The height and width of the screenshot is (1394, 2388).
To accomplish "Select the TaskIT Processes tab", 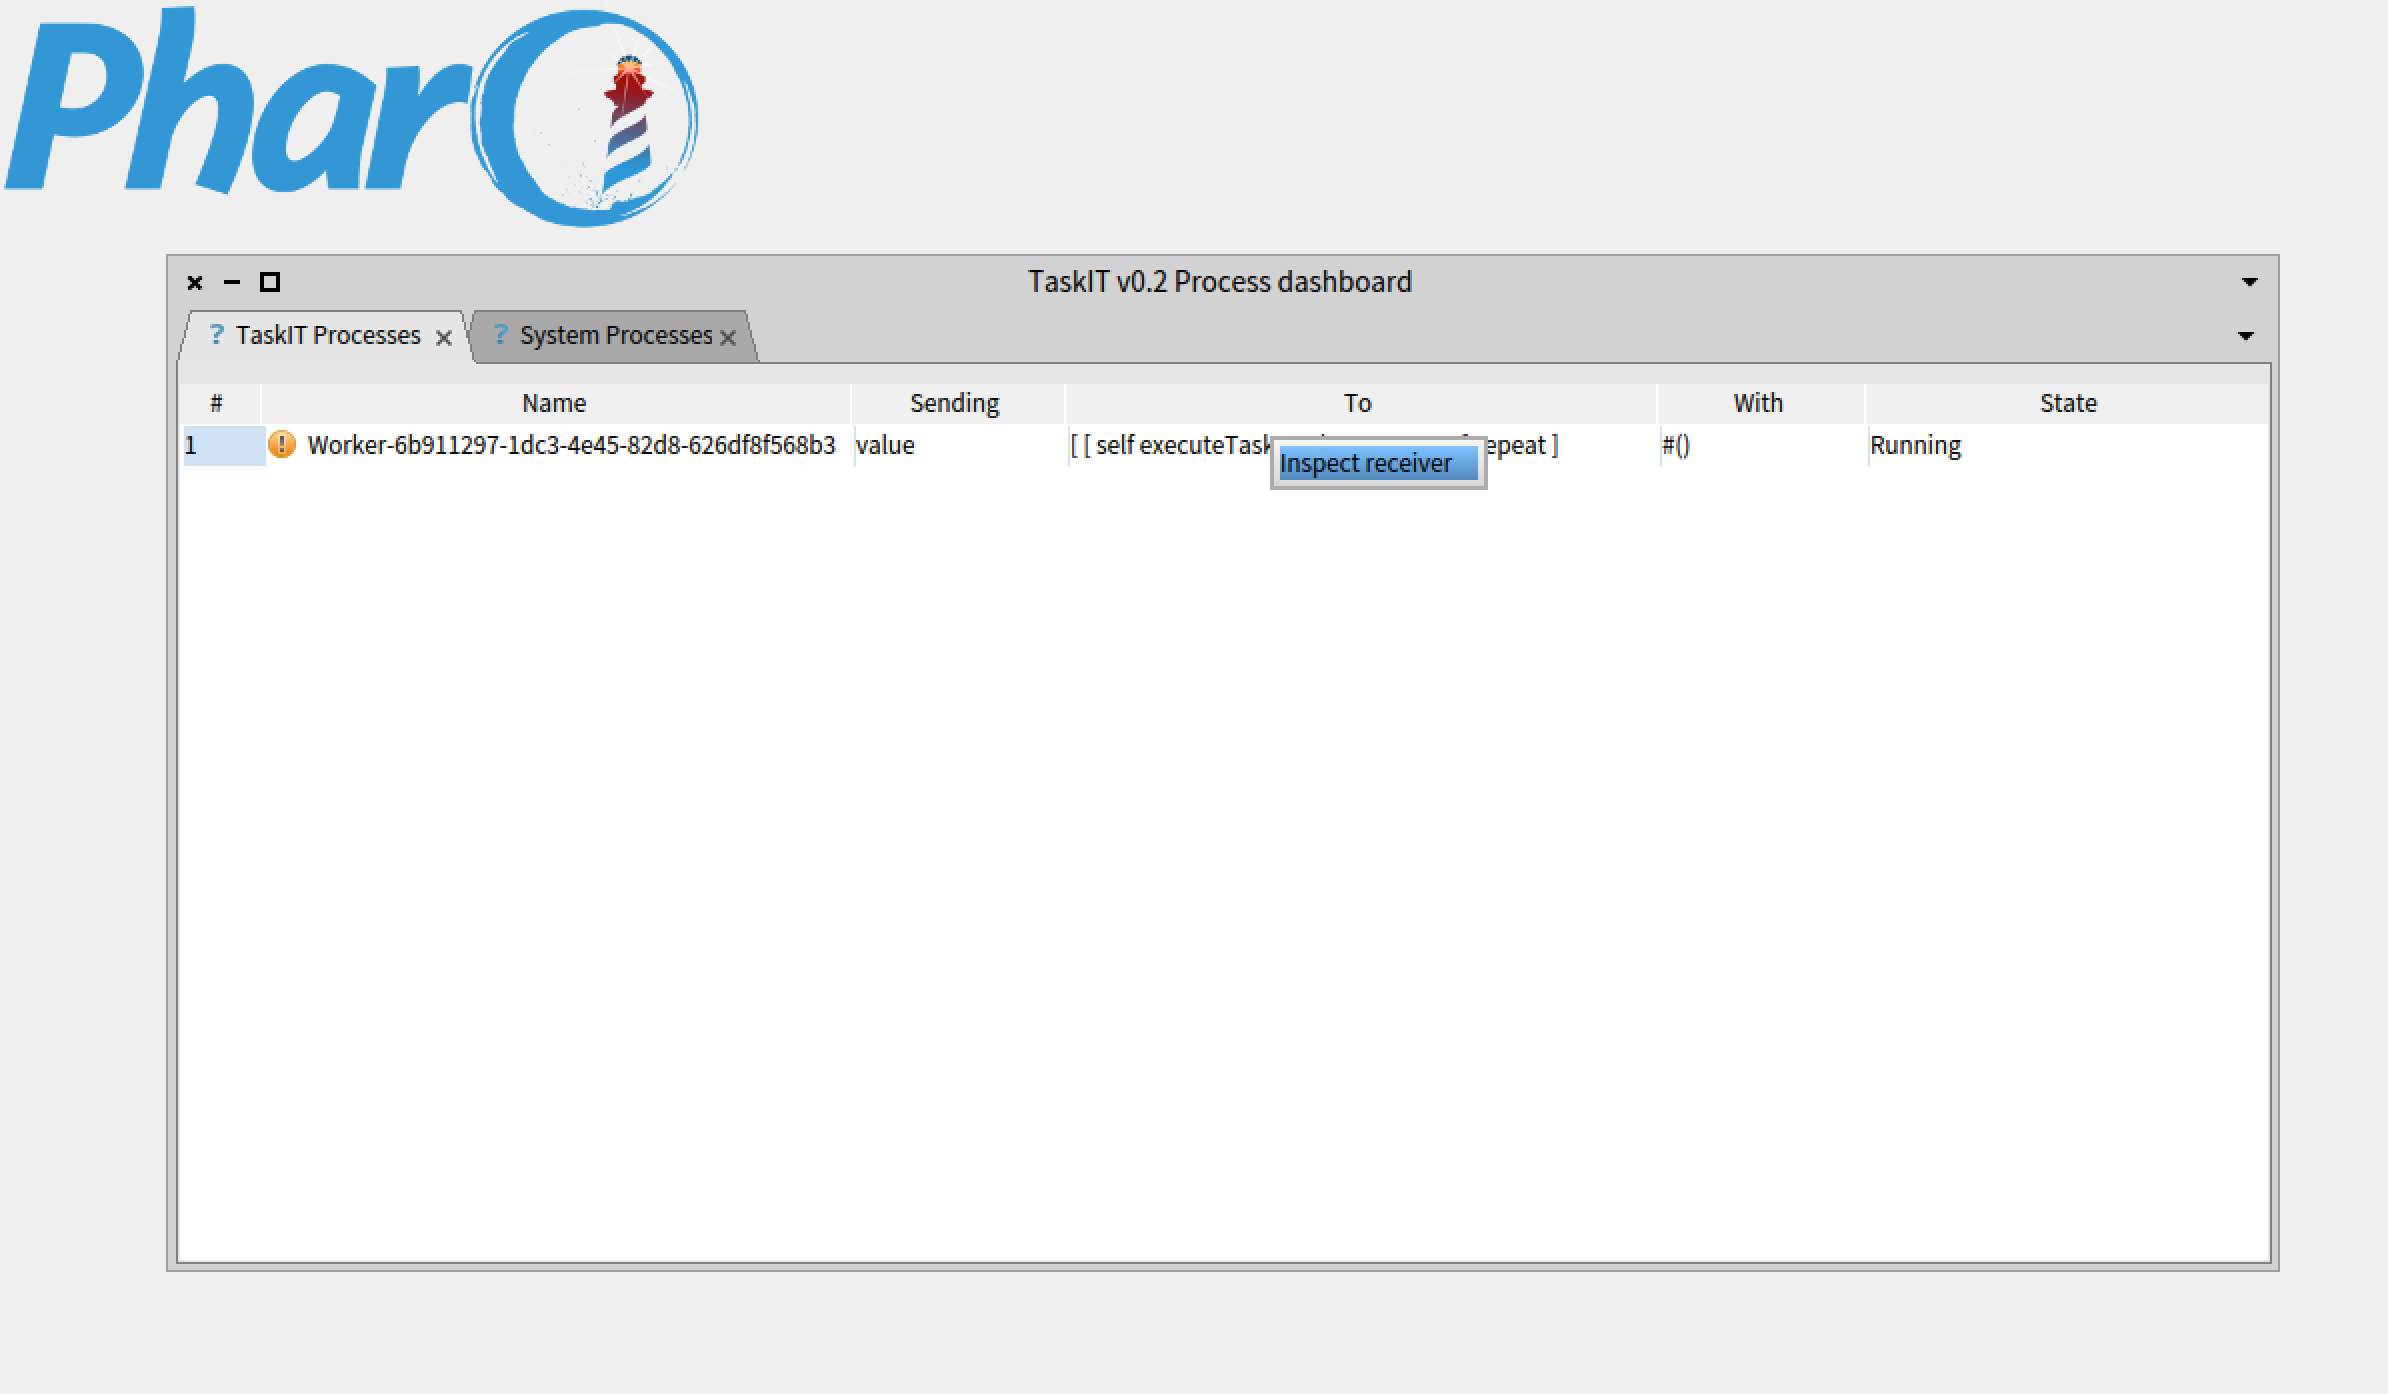I will coord(315,334).
